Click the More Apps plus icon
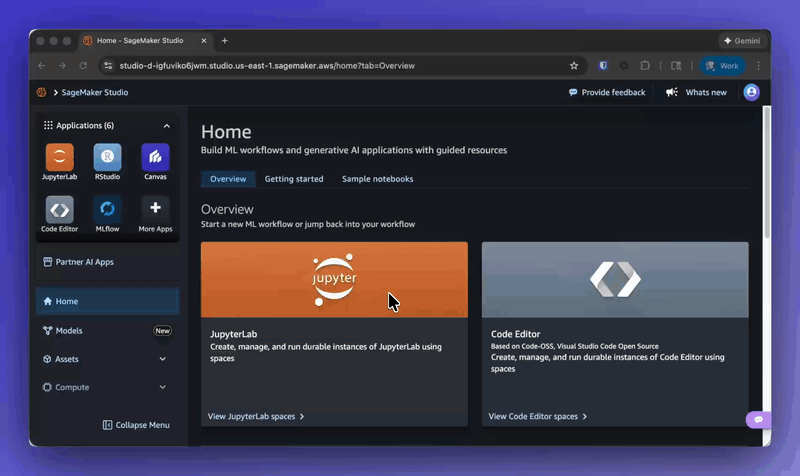This screenshot has height=476, width=800. 155,208
